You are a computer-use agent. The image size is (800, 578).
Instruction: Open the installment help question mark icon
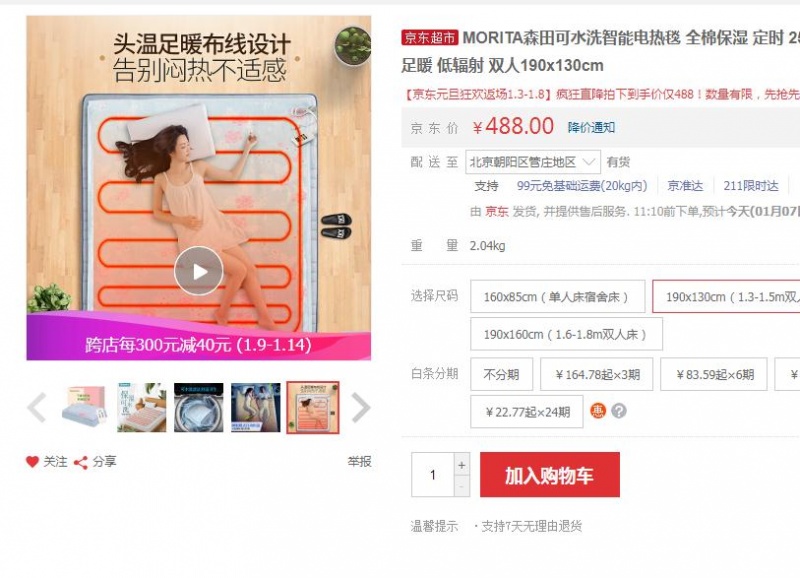click(x=619, y=411)
